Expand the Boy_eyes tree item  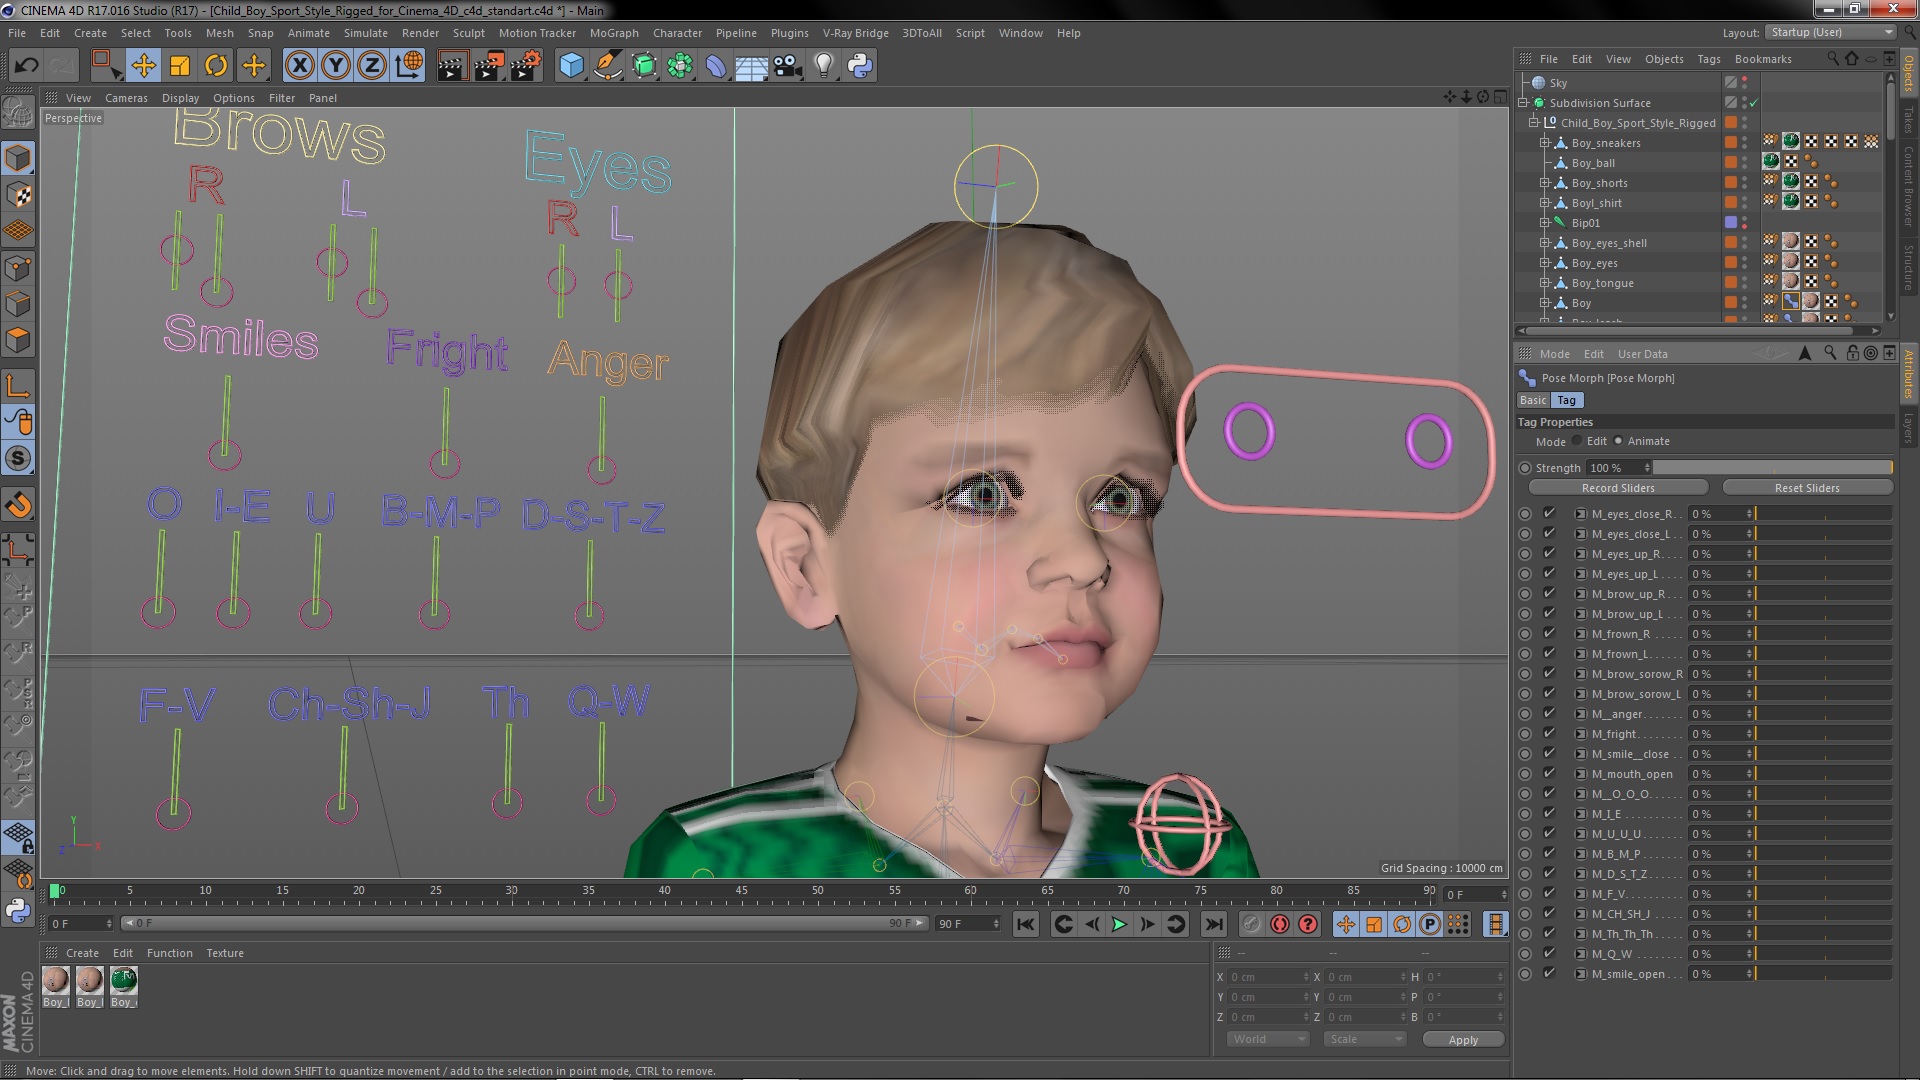click(x=1544, y=263)
